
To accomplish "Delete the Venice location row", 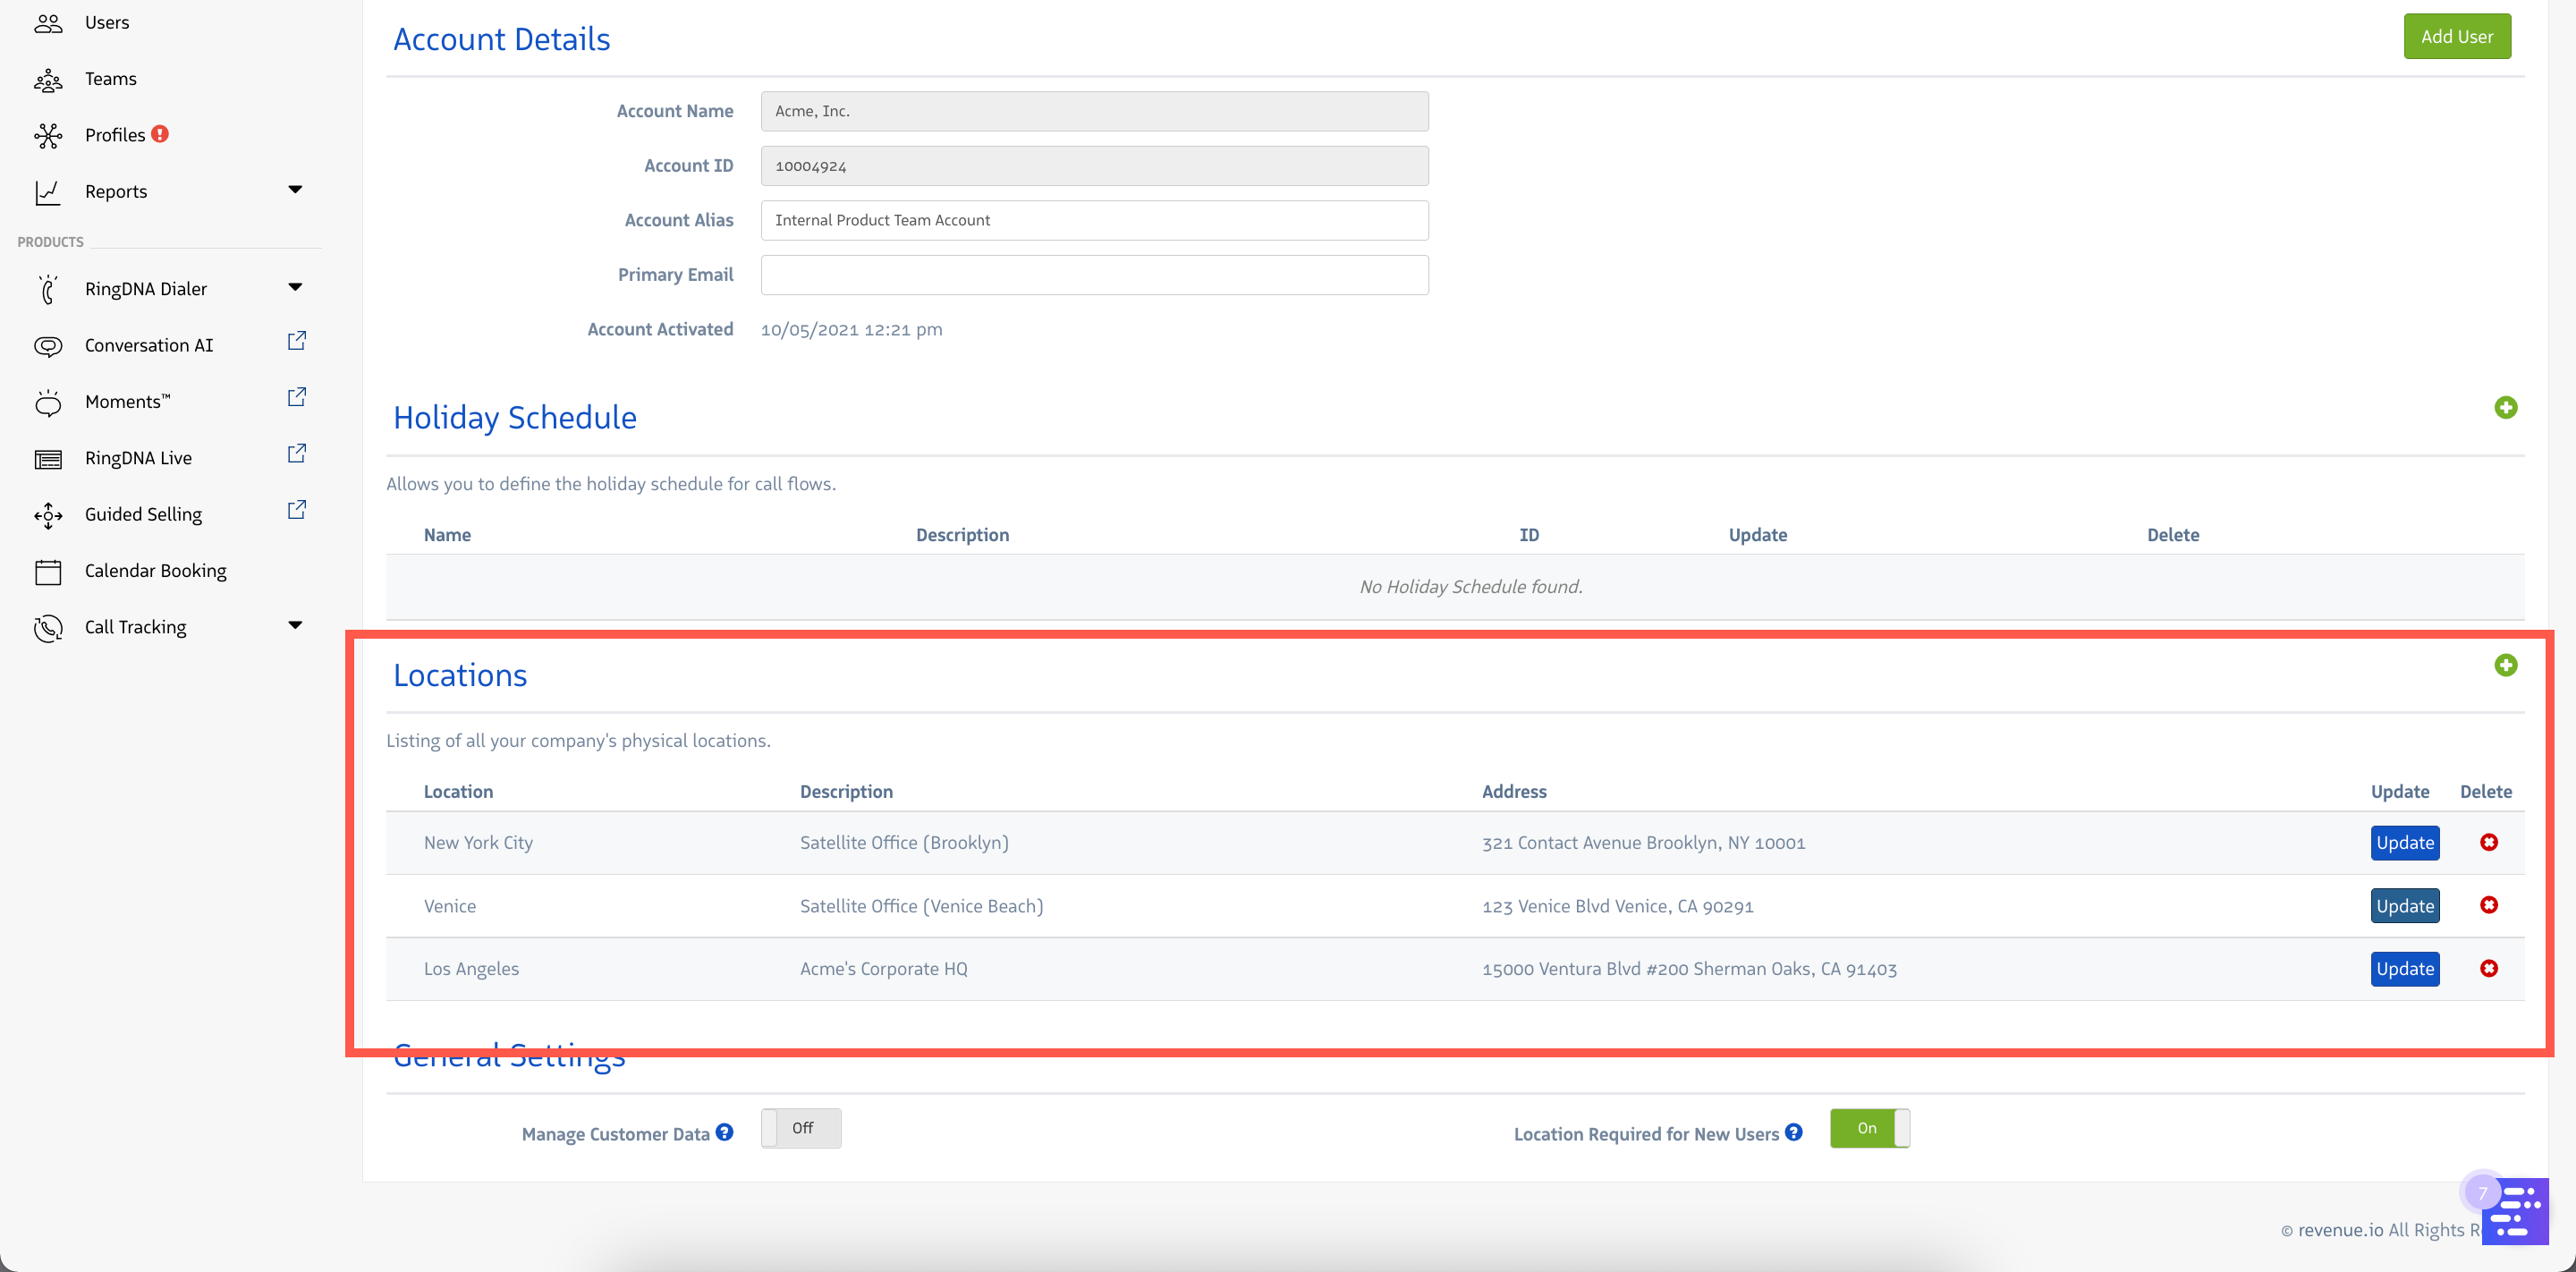I will pyautogui.click(x=2488, y=905).
